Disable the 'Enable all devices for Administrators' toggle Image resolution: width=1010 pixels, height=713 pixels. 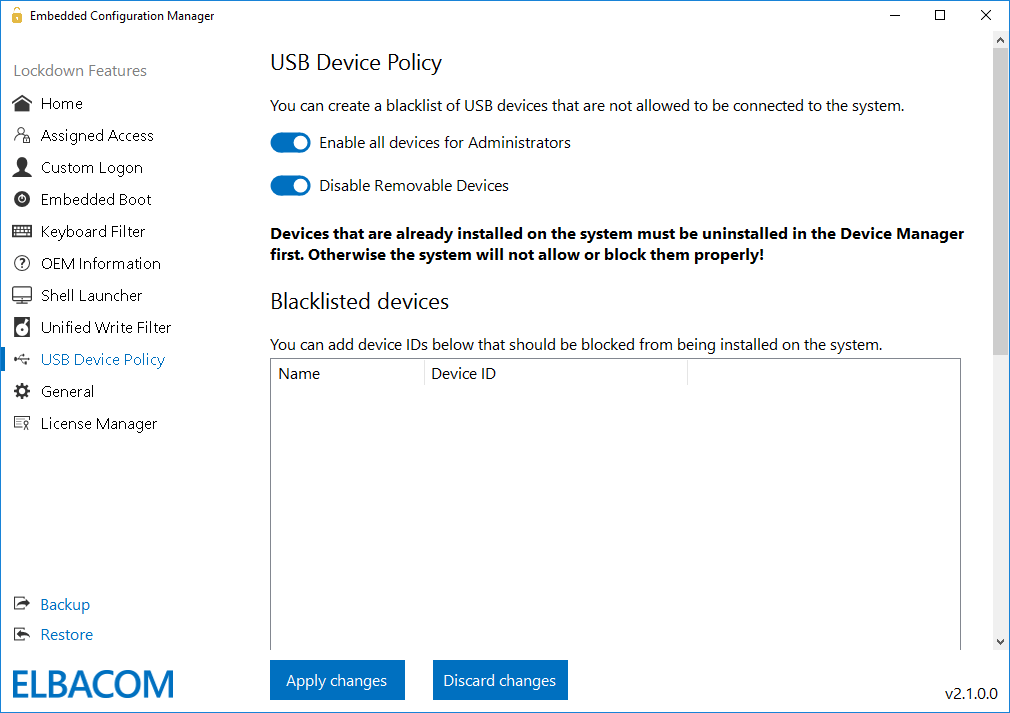point(290,142)
